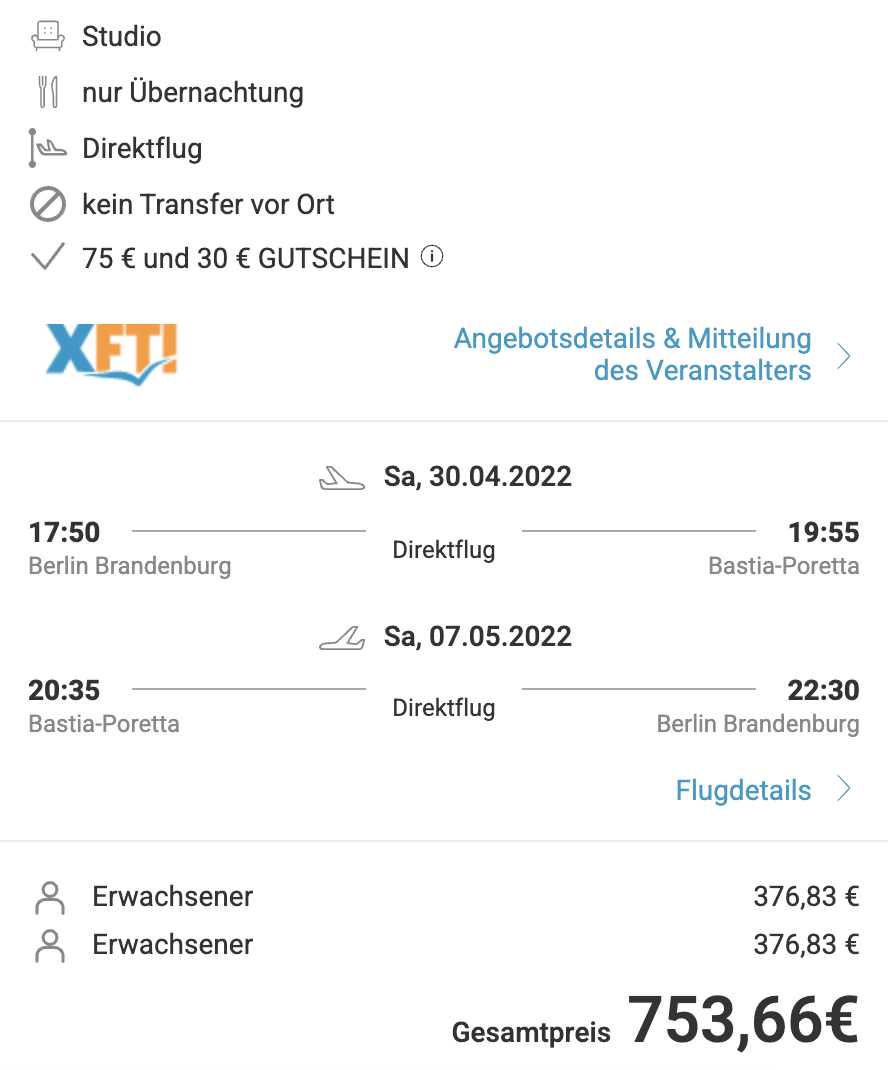888x1070 pixels.
Task: Click the returning plane icon for 07.05.2022
Action: [x=342, y=638]
